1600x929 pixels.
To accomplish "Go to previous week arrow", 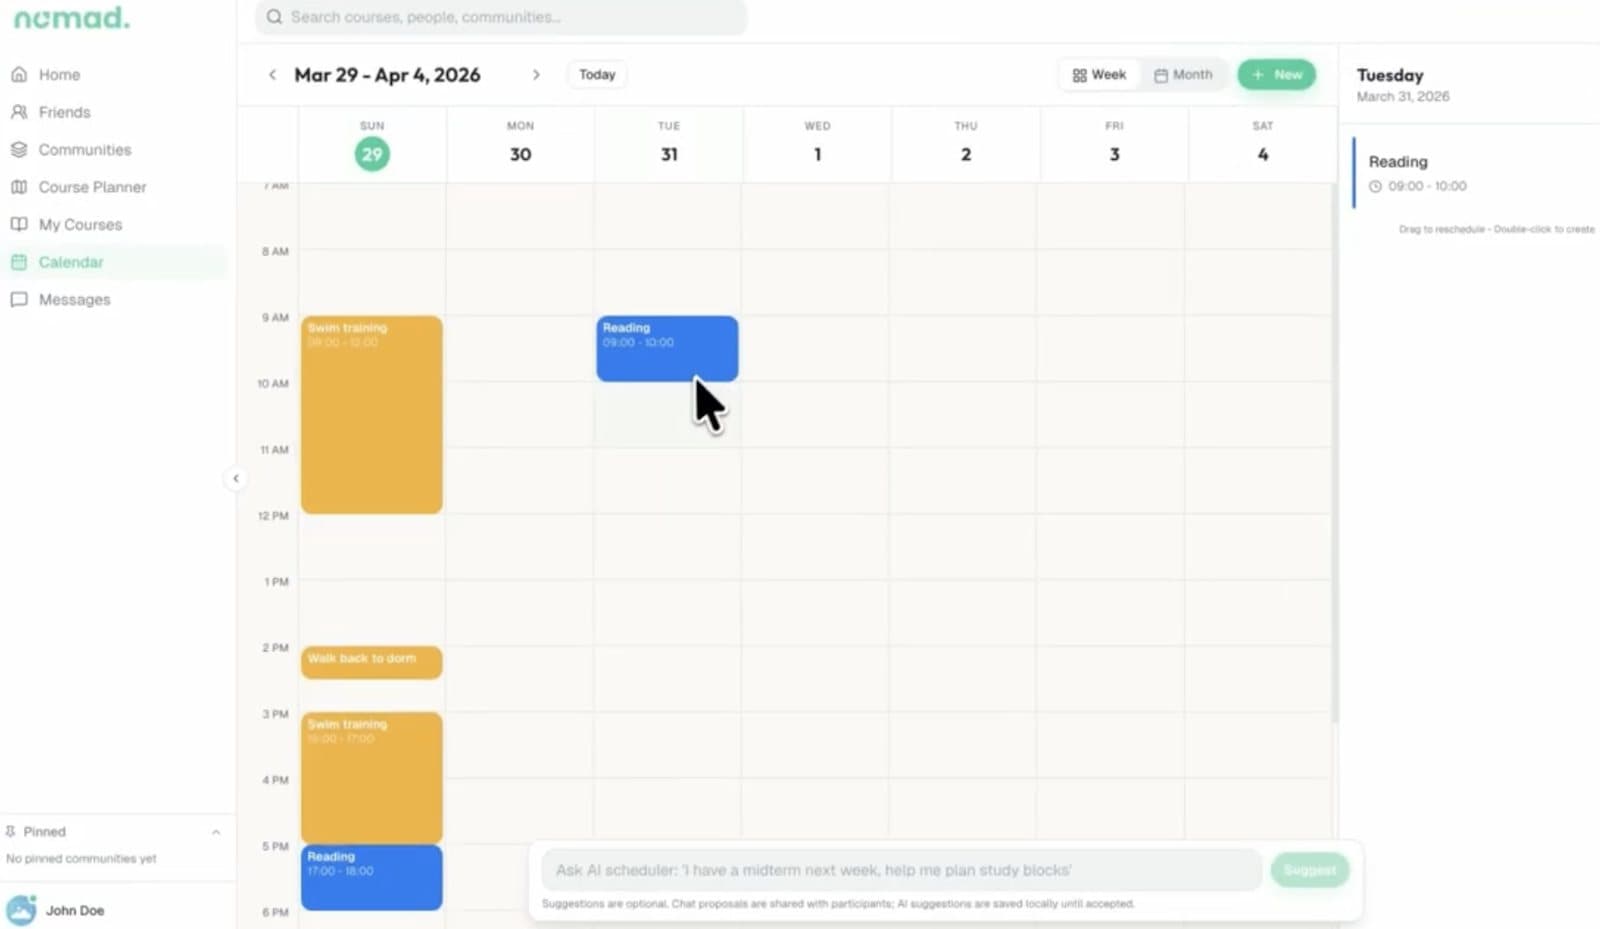I will pos(272,75).
